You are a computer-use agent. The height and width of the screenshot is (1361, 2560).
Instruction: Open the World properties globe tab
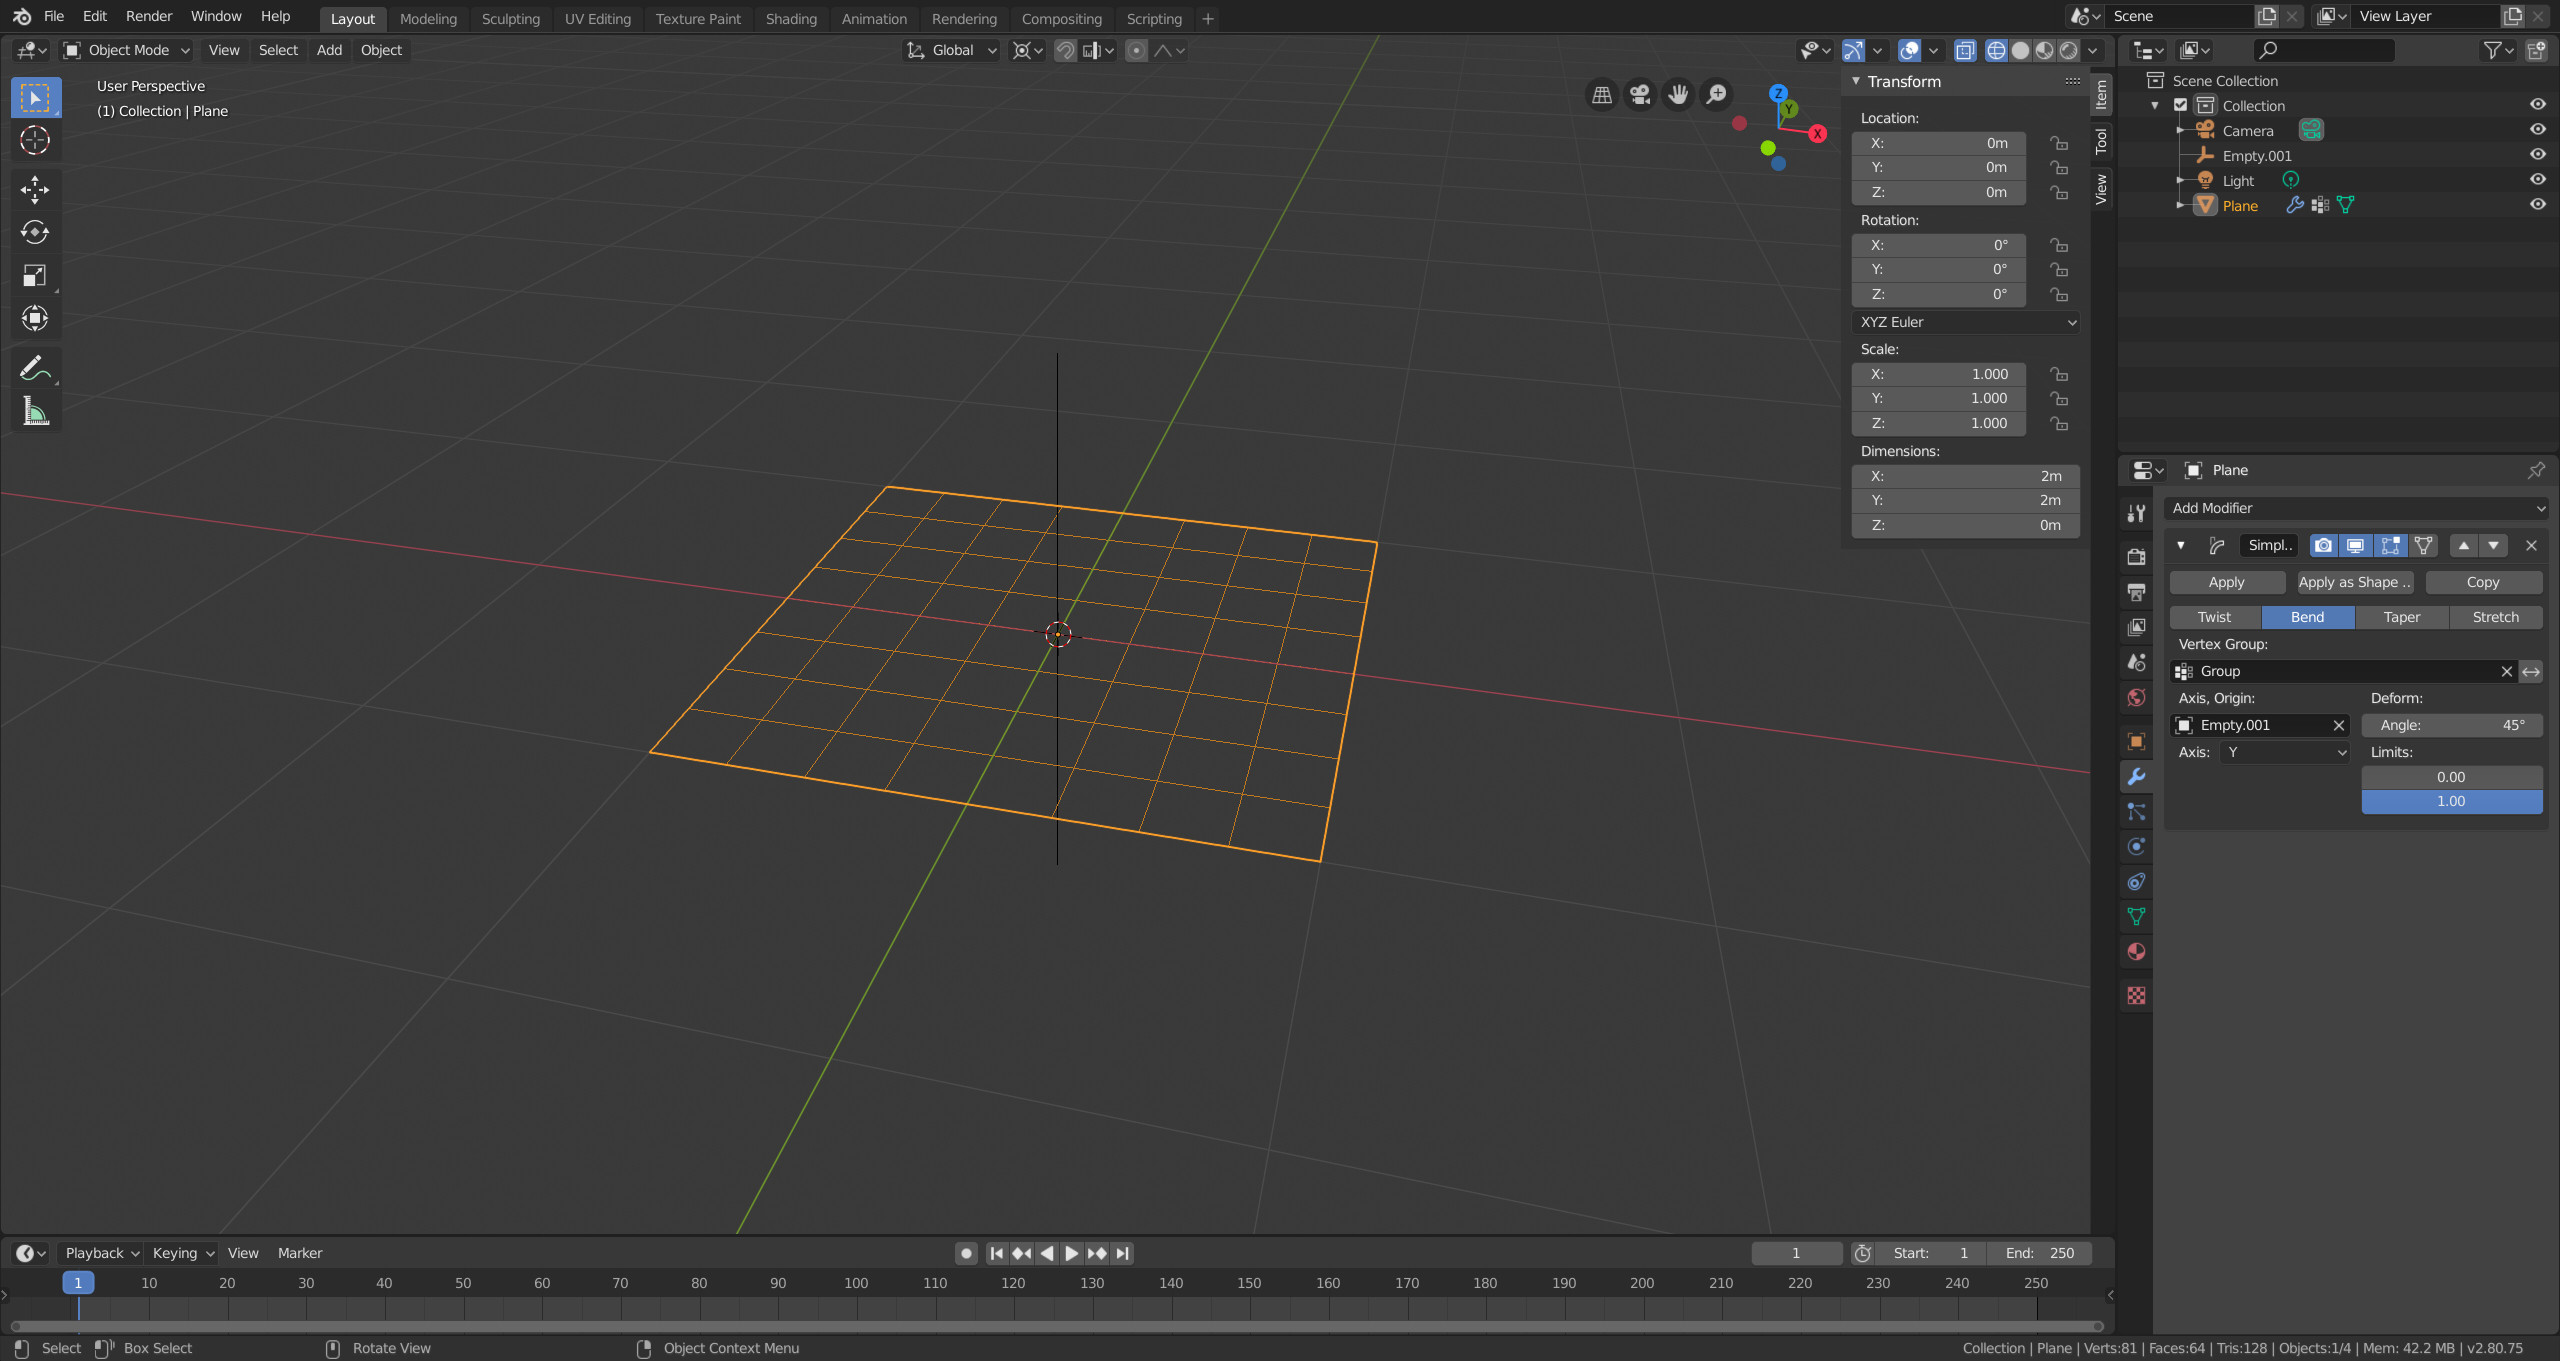2137,697
